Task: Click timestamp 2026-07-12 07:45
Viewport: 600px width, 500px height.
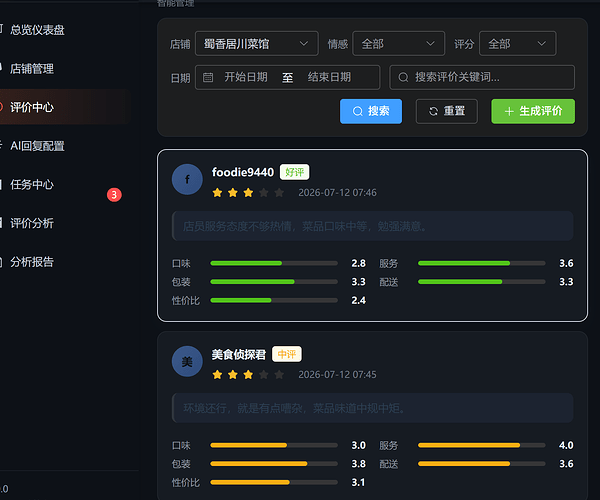Action: click(337, 375)
